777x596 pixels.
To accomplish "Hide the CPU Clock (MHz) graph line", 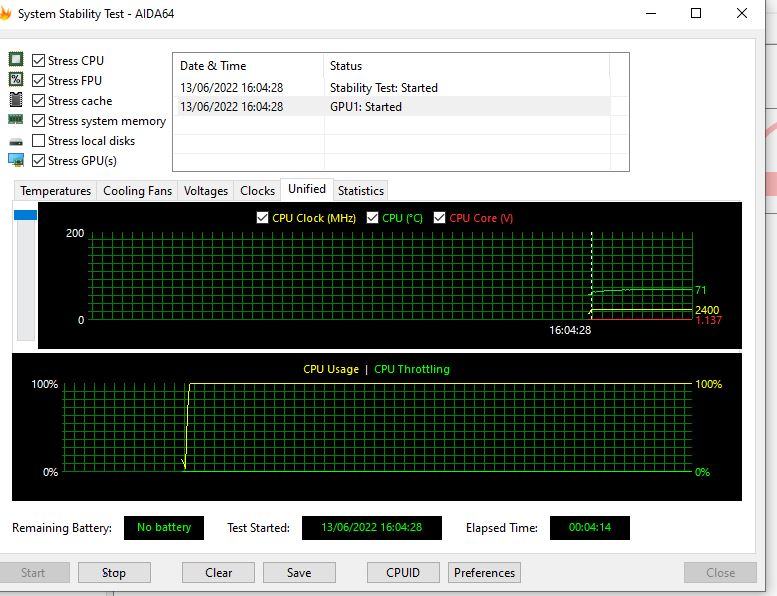I will pyautogui.click(x=263, y=217).
